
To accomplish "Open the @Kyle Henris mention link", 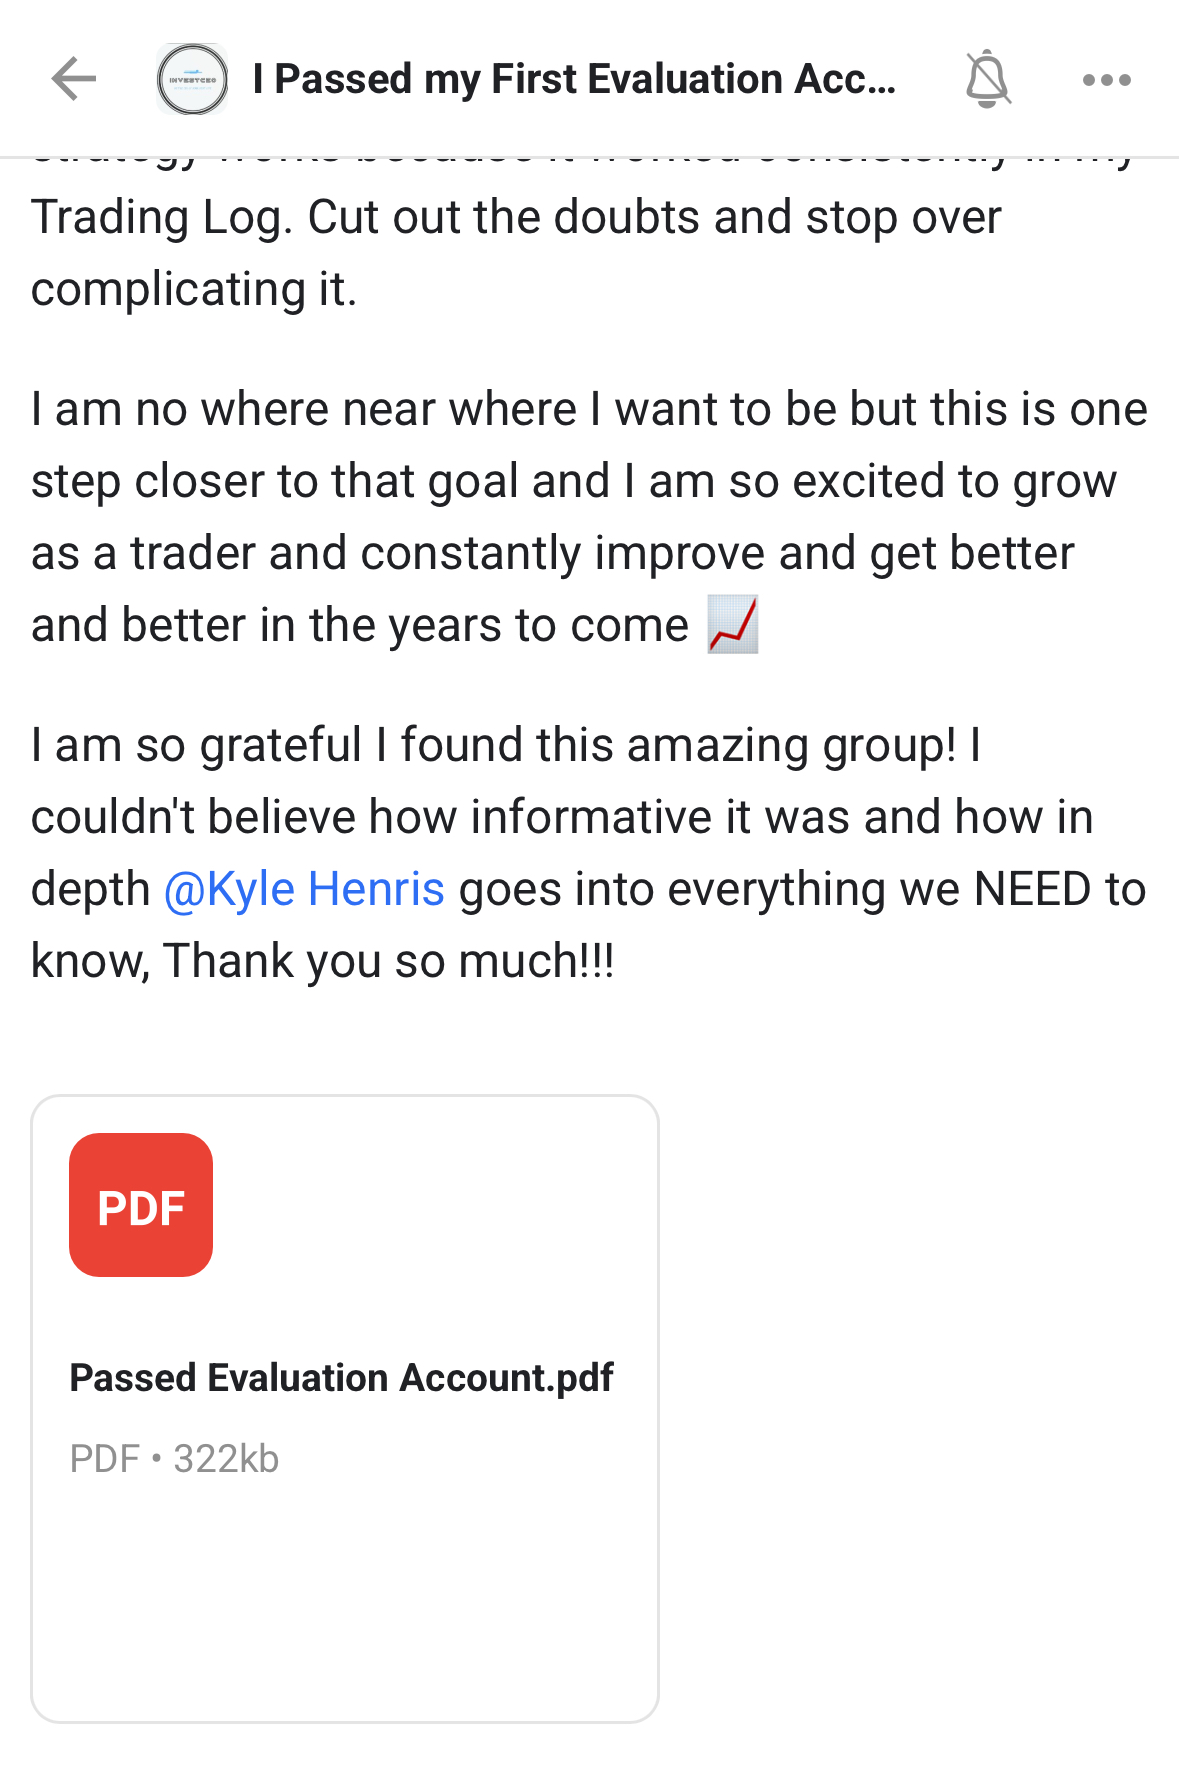I will (304, 889).
